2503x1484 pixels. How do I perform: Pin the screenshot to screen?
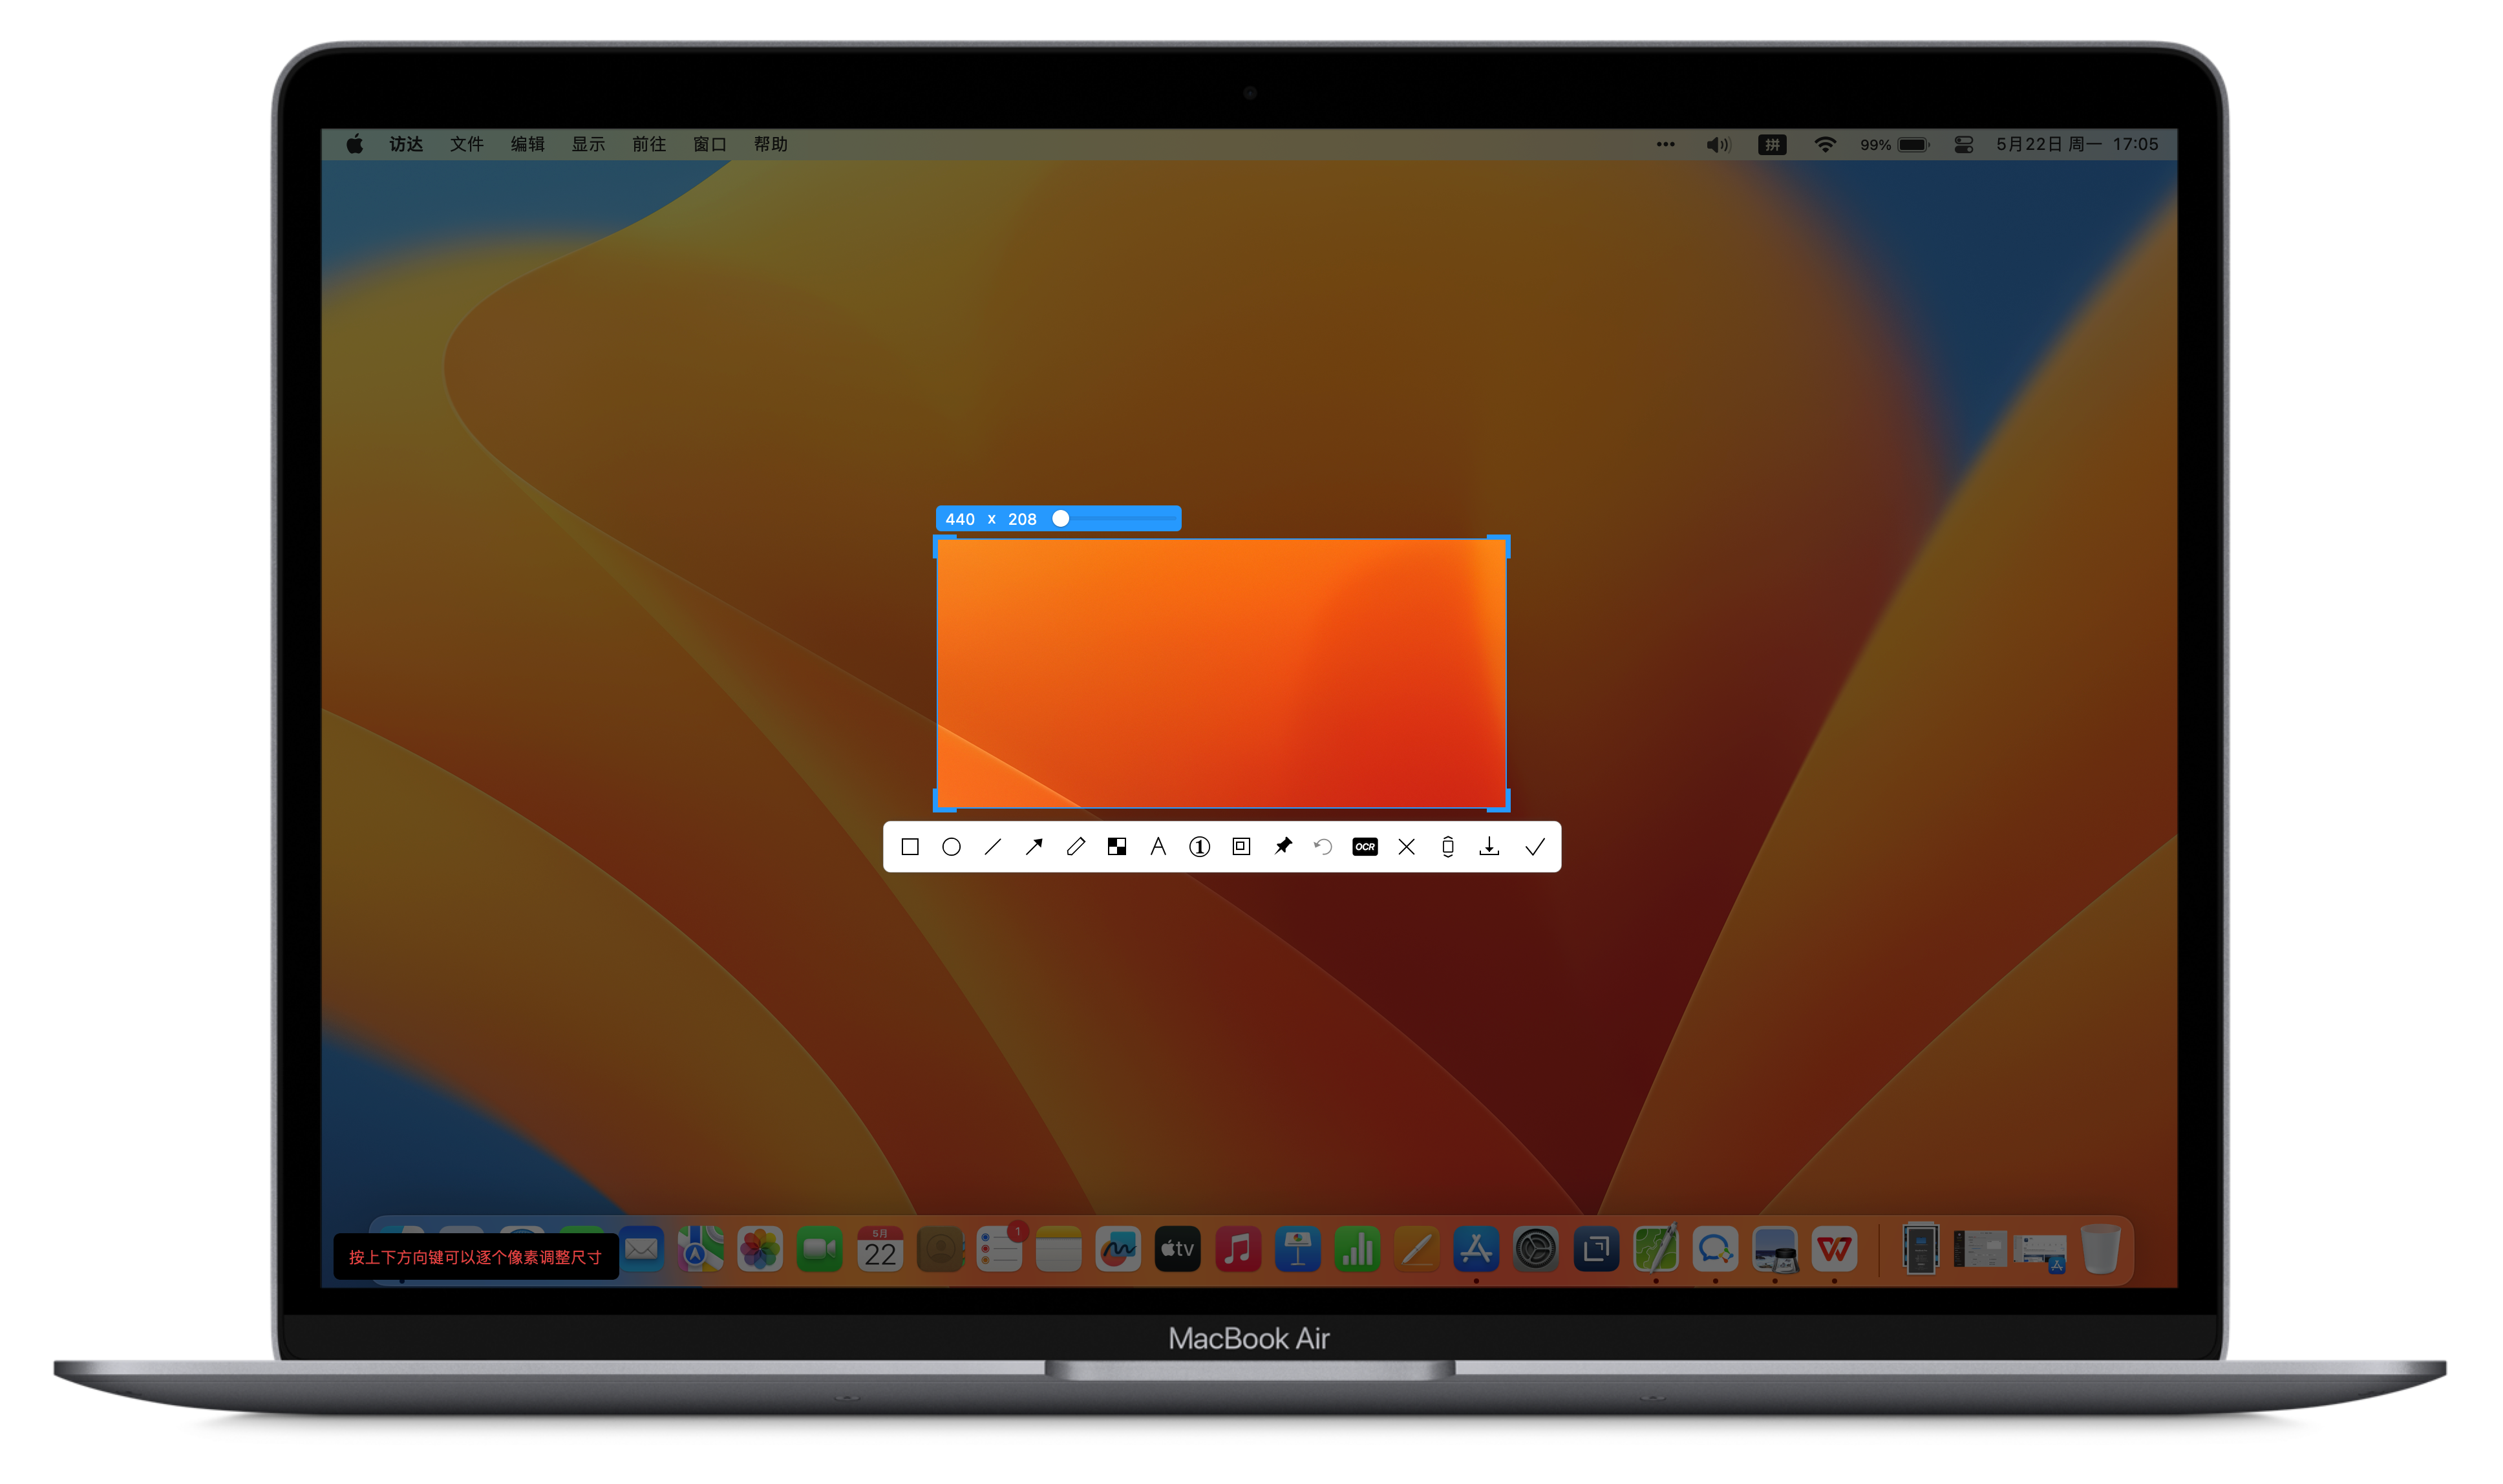click(1283, 847)
